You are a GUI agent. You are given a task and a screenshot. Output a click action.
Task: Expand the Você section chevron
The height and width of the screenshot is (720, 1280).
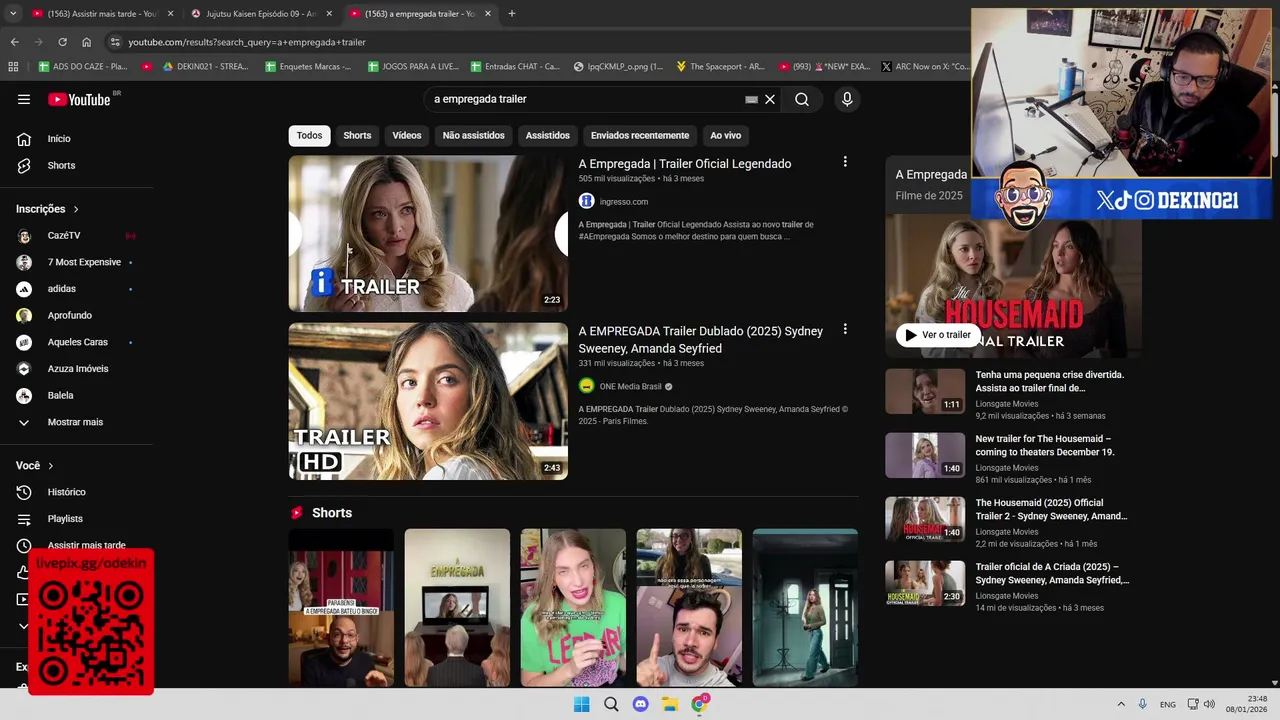50,466
